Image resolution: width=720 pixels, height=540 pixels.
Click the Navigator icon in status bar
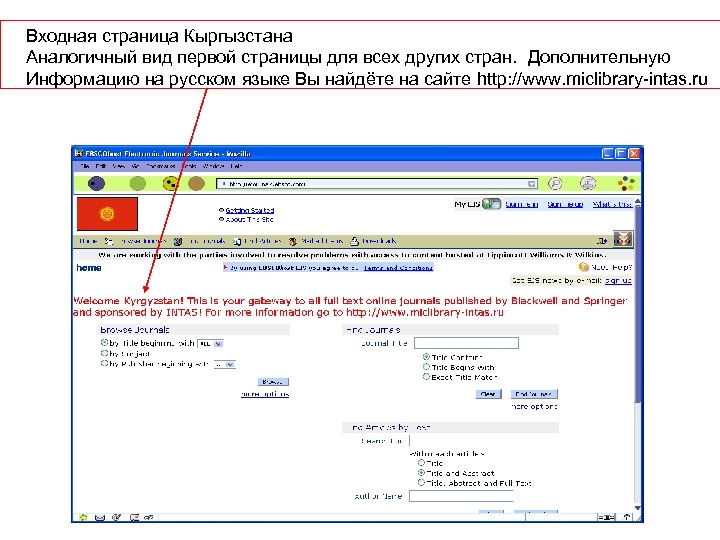point(83,518)
